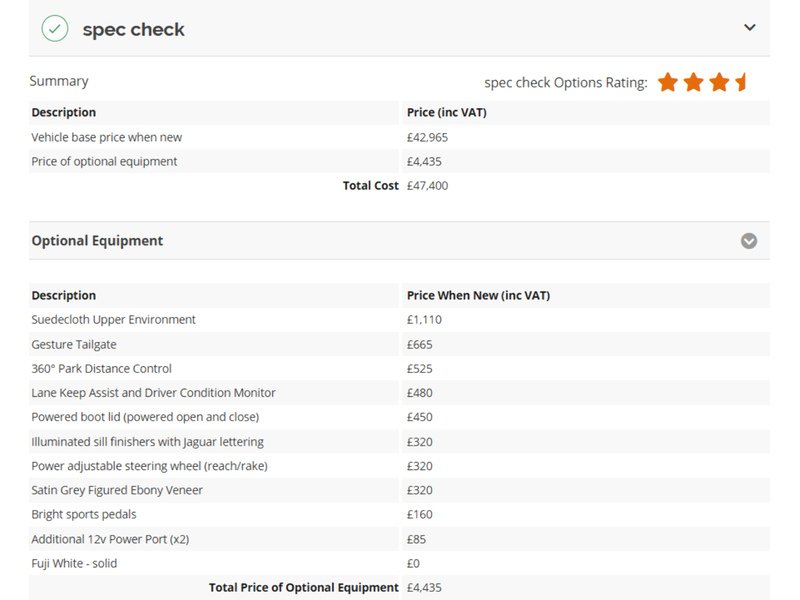This screenshot has width=800, height=600.
Task: Select the Suedecloth Upper Environment row
Action: click(399, 320)
